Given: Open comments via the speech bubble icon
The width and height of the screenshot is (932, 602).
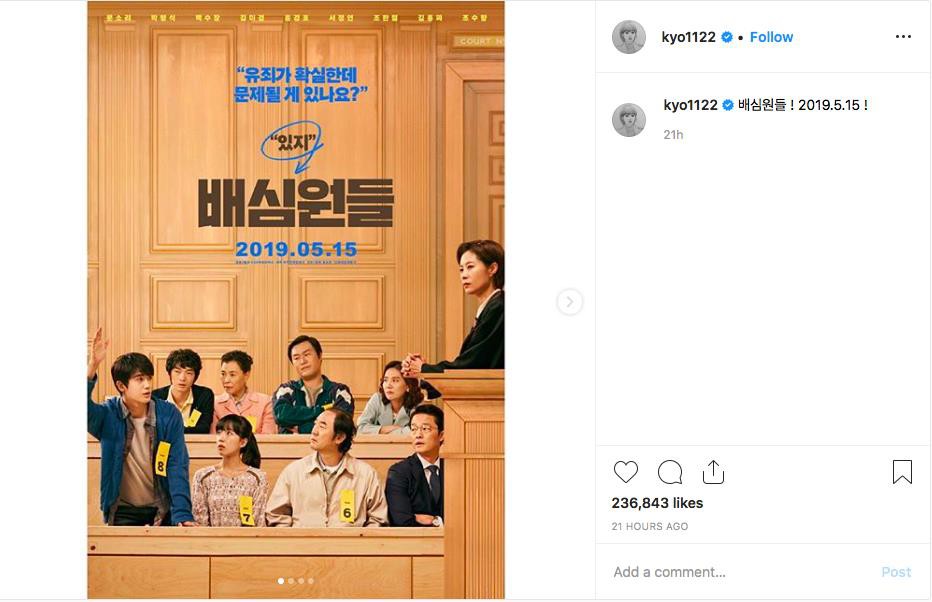Looking at the screenshot, I should click(670, 472).
